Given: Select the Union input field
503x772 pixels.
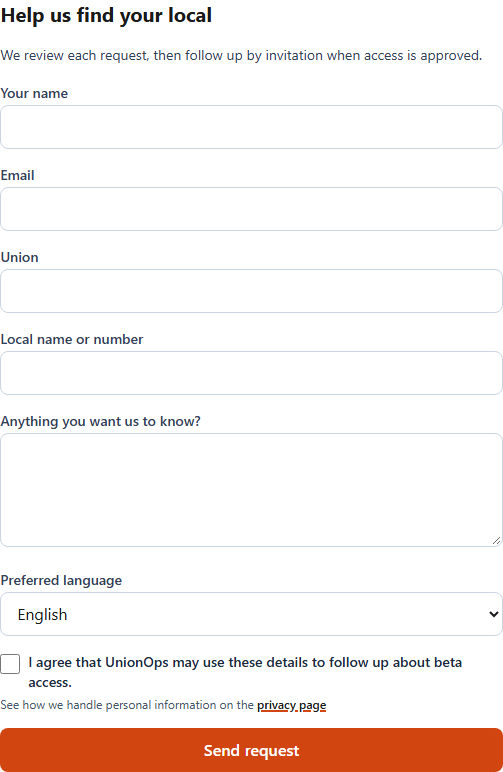Looking at the screenshot, I should pos(251,291).
